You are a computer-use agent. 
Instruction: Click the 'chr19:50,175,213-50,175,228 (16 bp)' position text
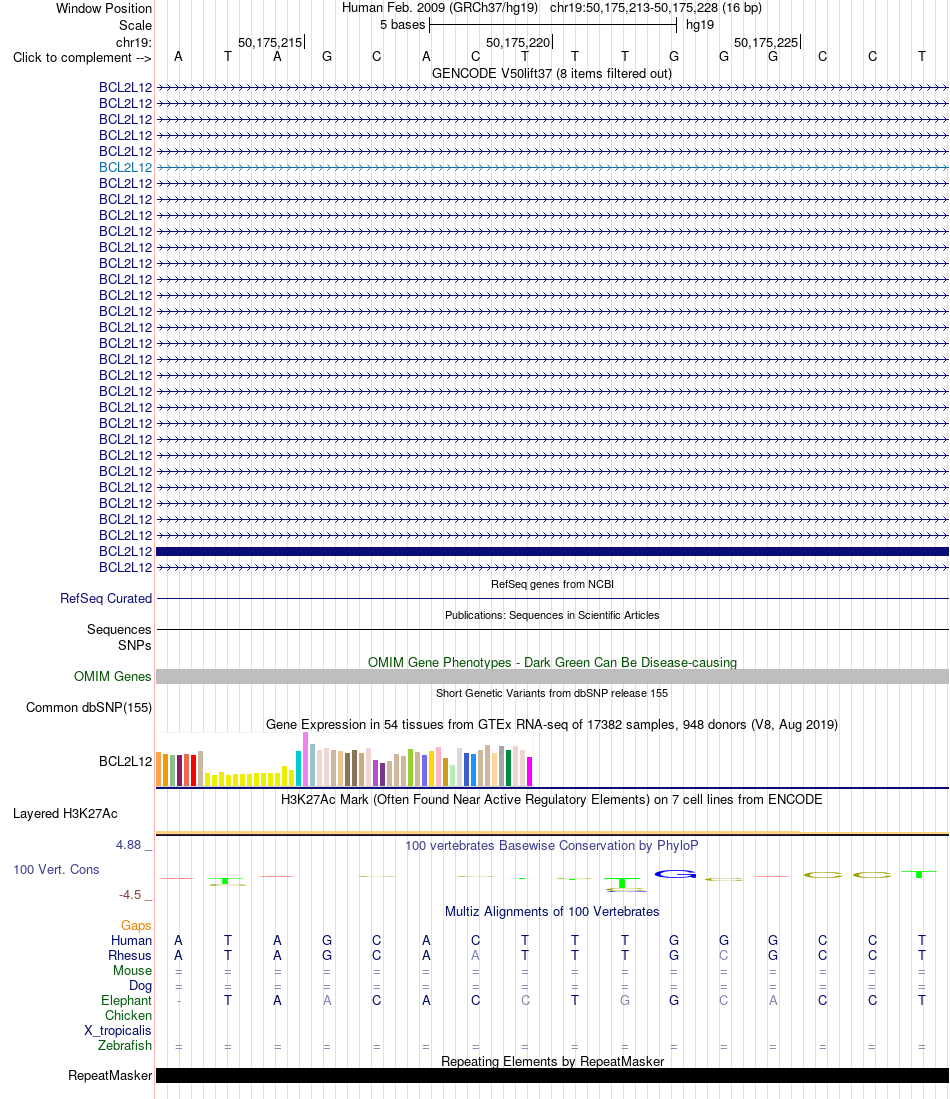click(x=656, y=8)
